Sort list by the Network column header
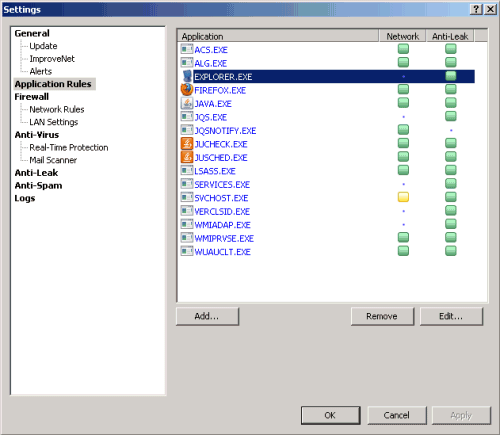 pyautogui.click(x=402, y=36)
